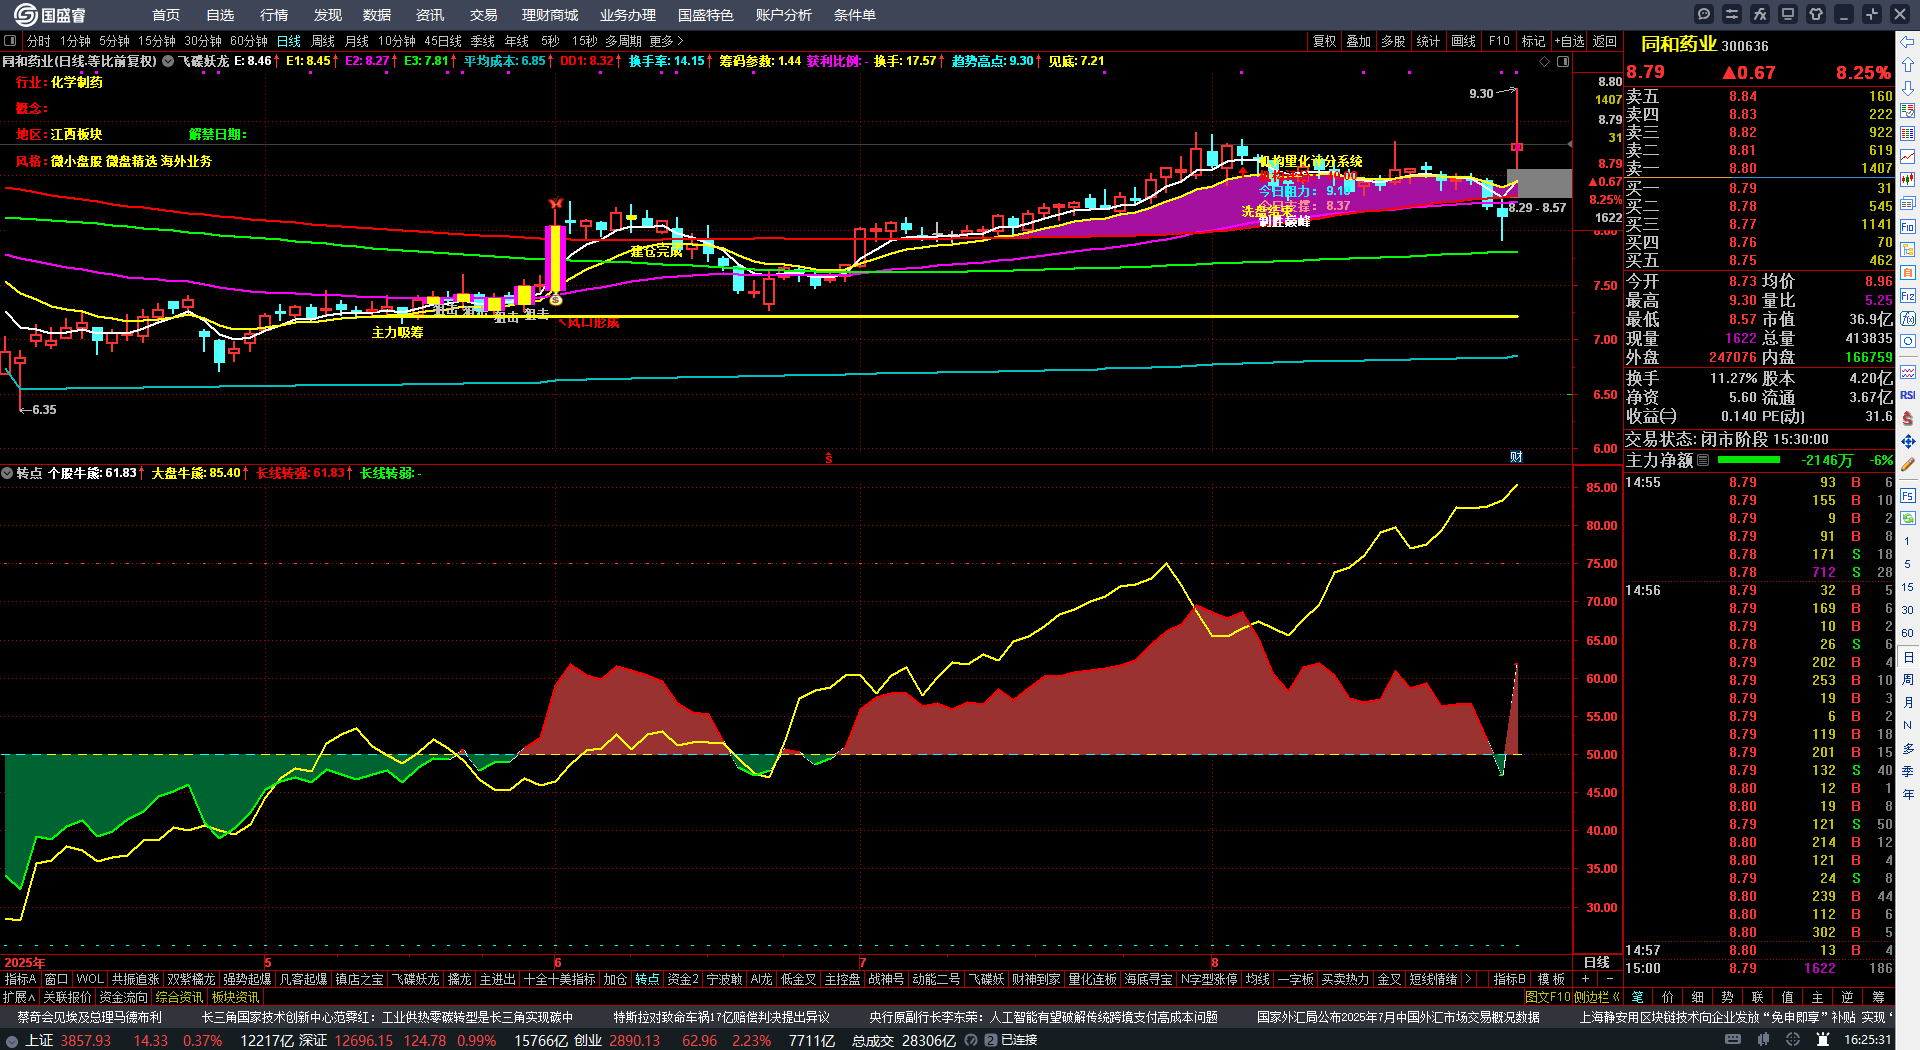Open the sector tree structure icon
This screenshot has width=1920, height=1050.
pyautogui.click(x=1908, y=250)
